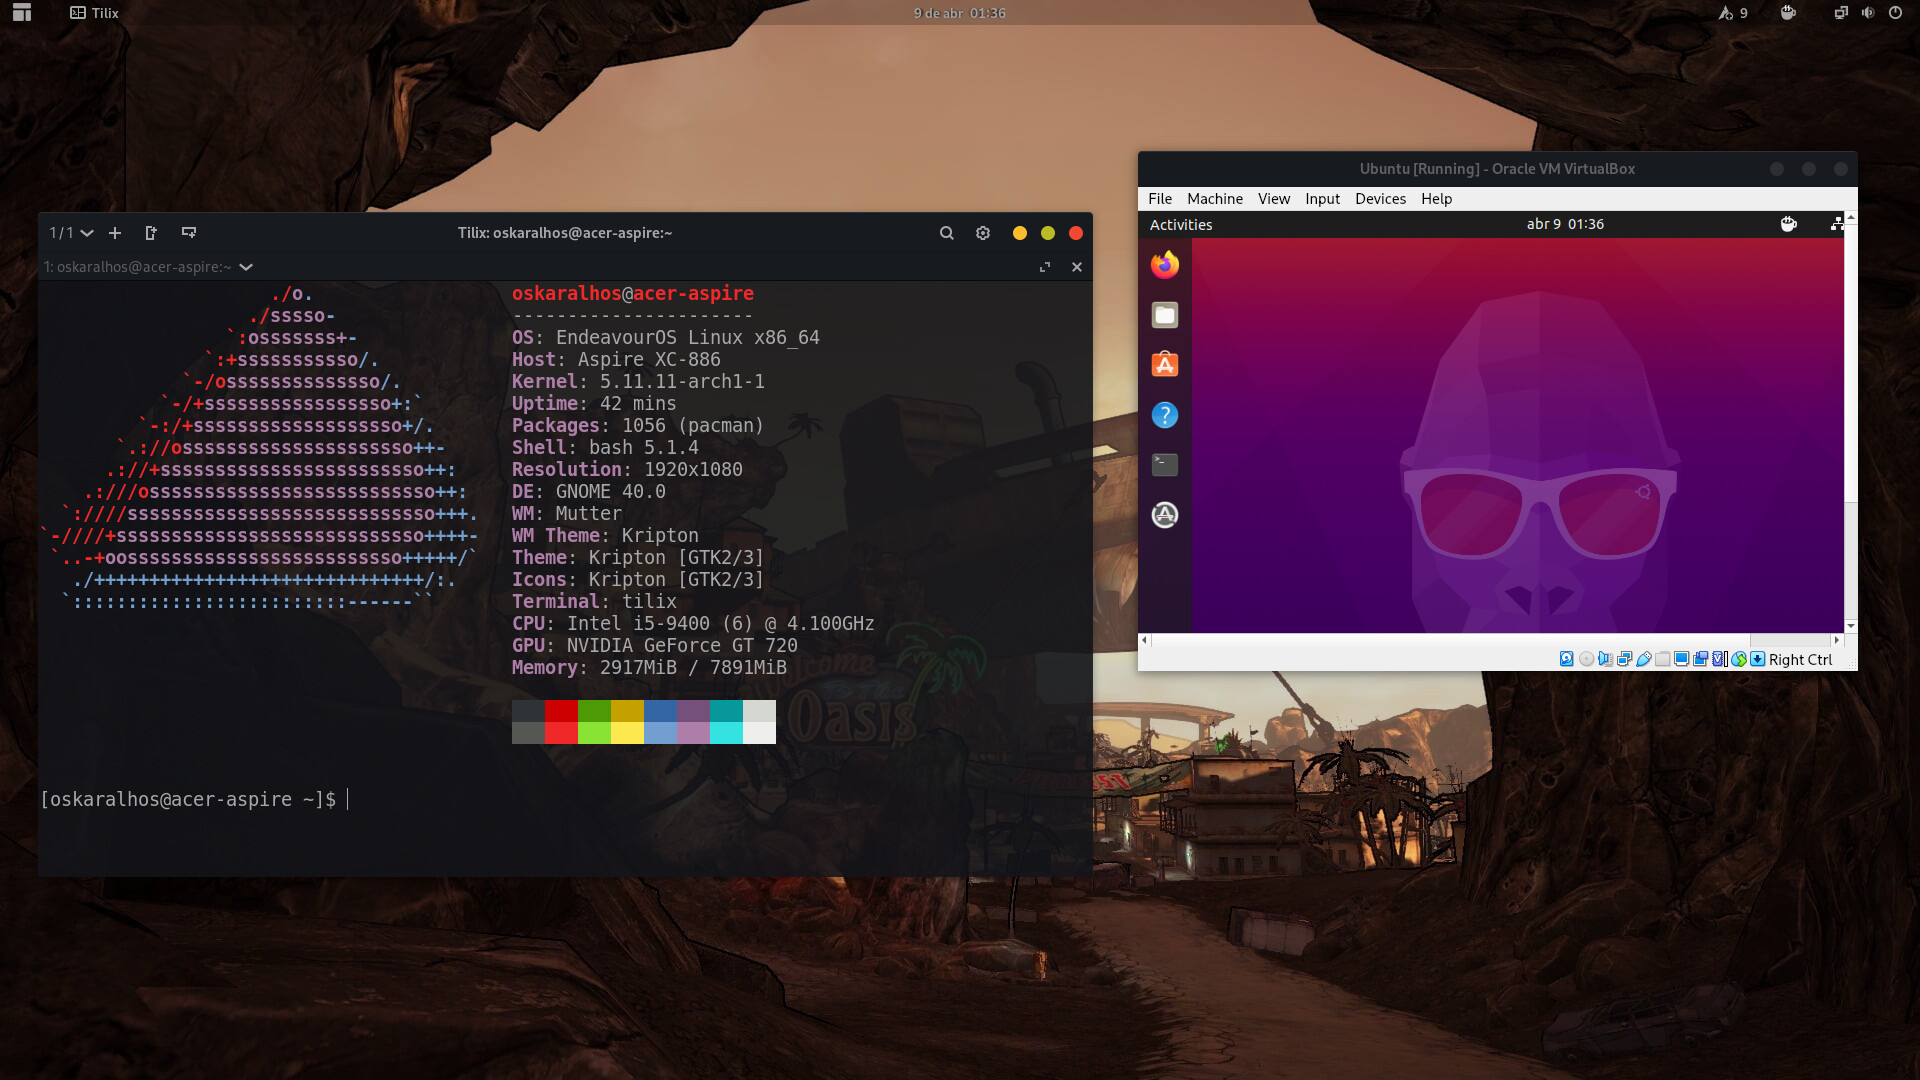1920x1080 pixels.
Task: Click recording indicator icon in VirtualBox status bar
Action: [1700, 659]
